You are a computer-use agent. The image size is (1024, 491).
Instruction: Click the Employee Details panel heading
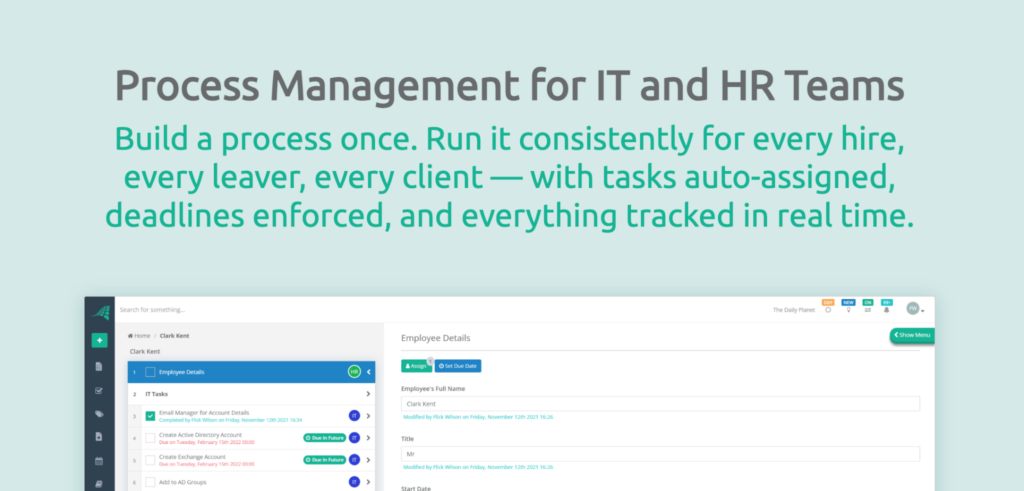(436, 338)
